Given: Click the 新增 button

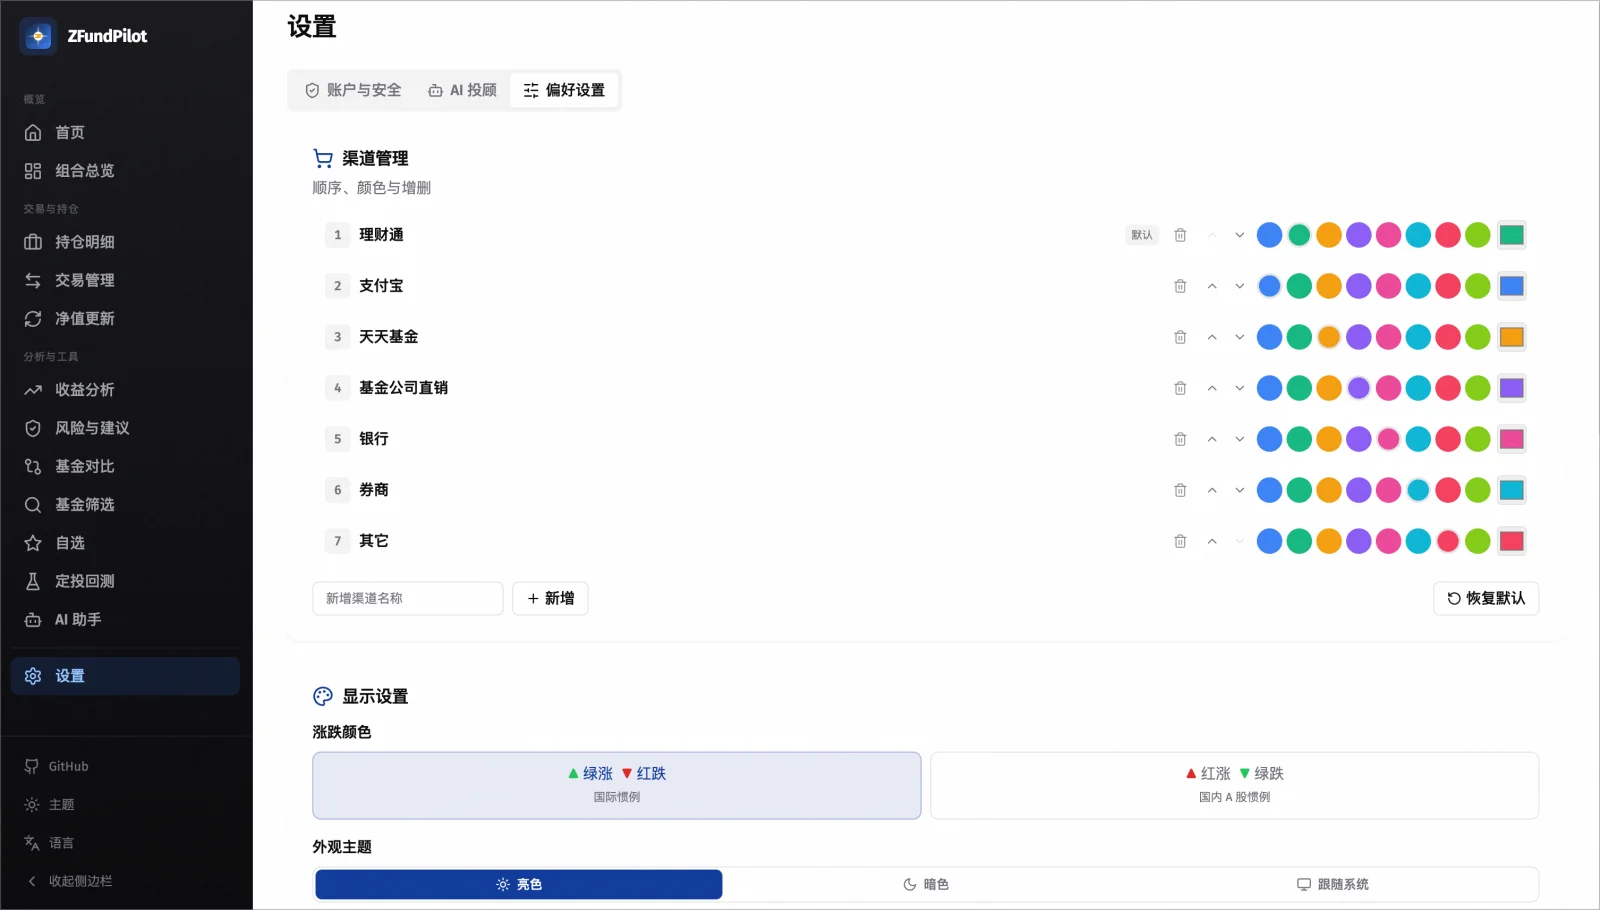Looking at the screenshot, I should 550,598.
